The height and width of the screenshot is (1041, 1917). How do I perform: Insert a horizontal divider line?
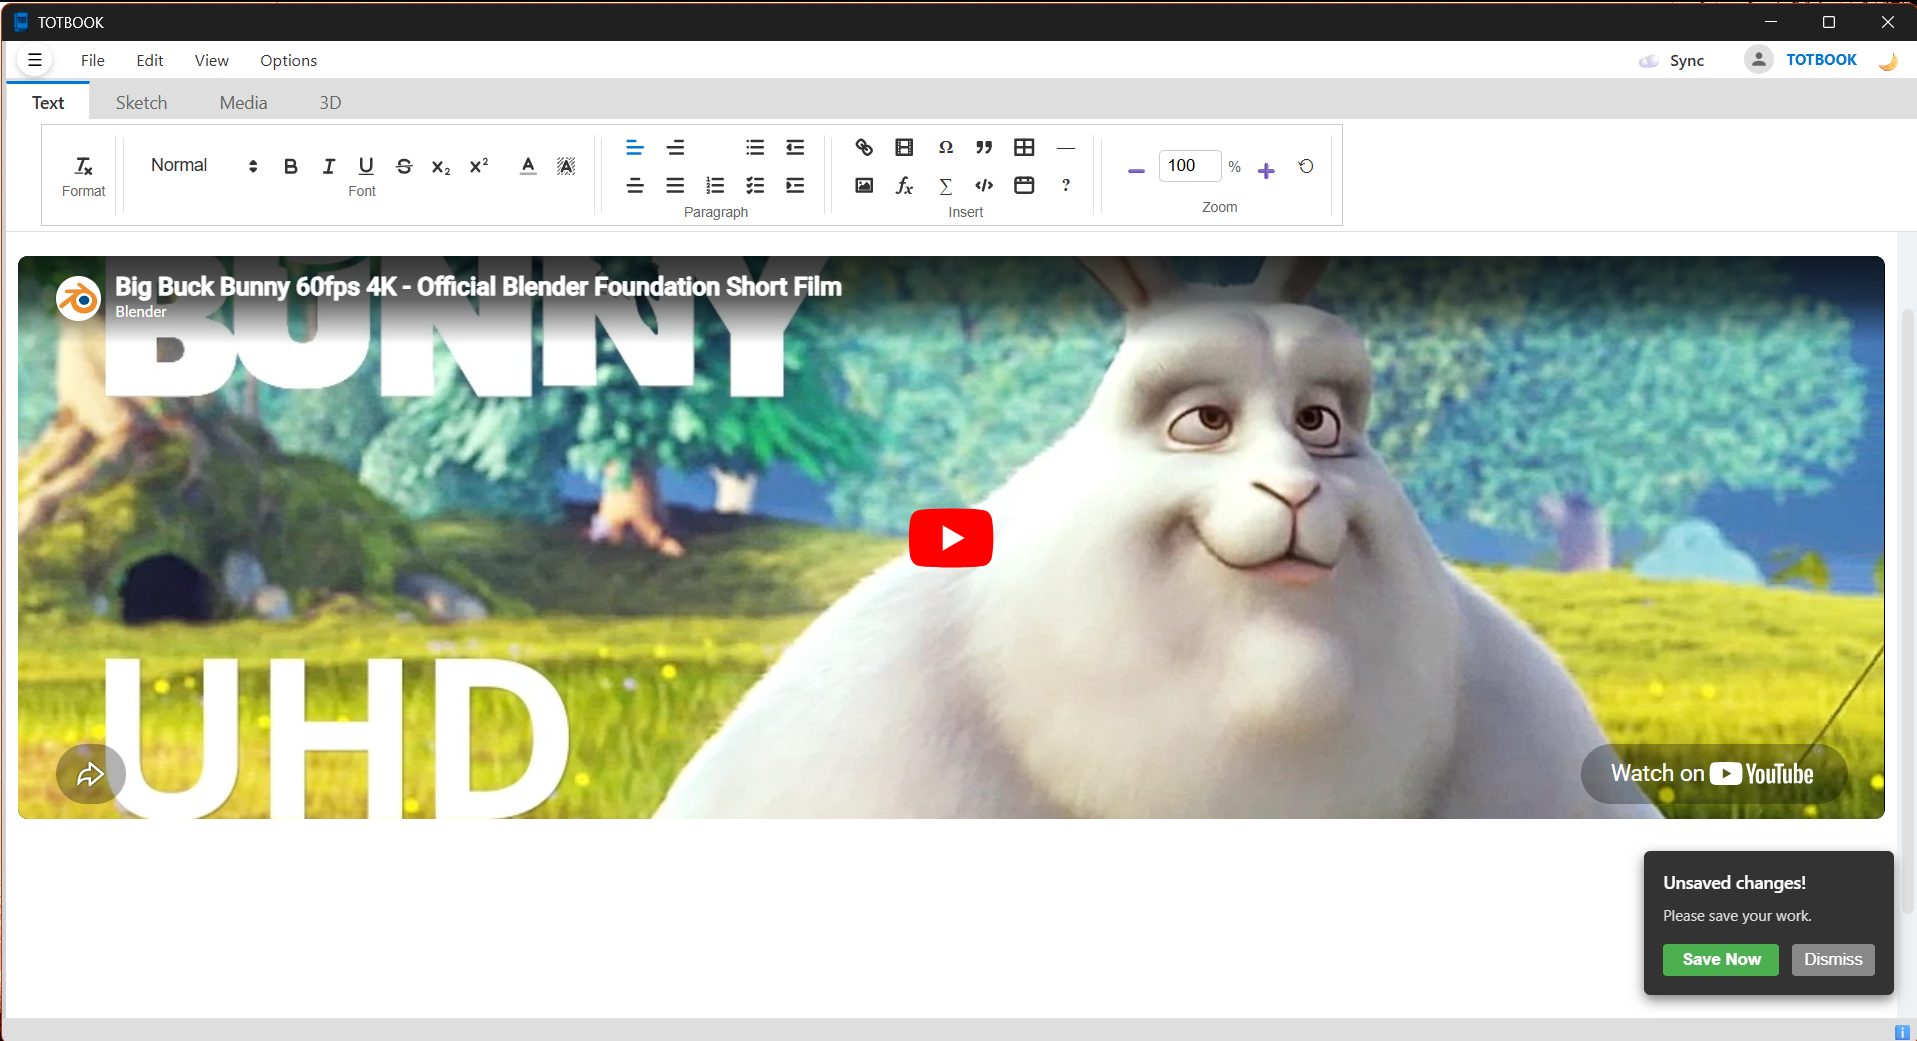point(1066,148)
